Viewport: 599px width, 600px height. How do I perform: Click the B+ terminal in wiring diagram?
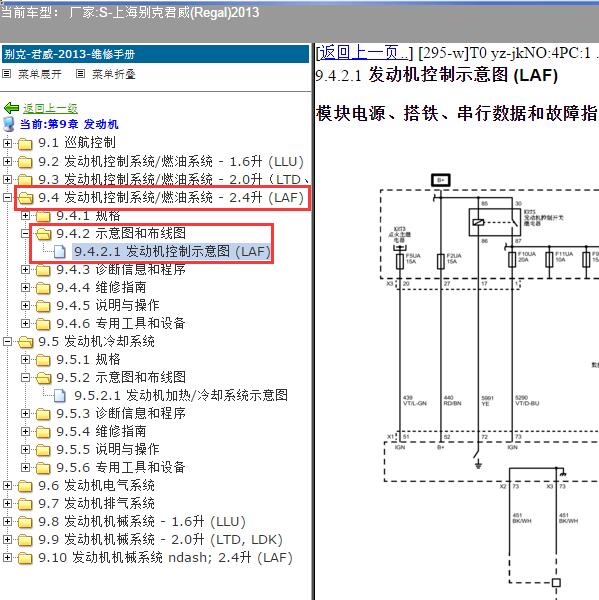(441, 180)
